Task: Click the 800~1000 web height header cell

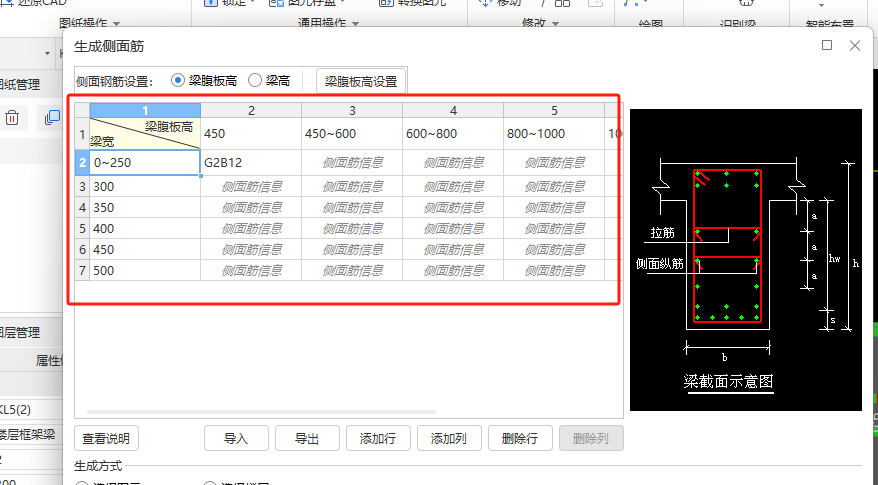Action: click(554, 133)
